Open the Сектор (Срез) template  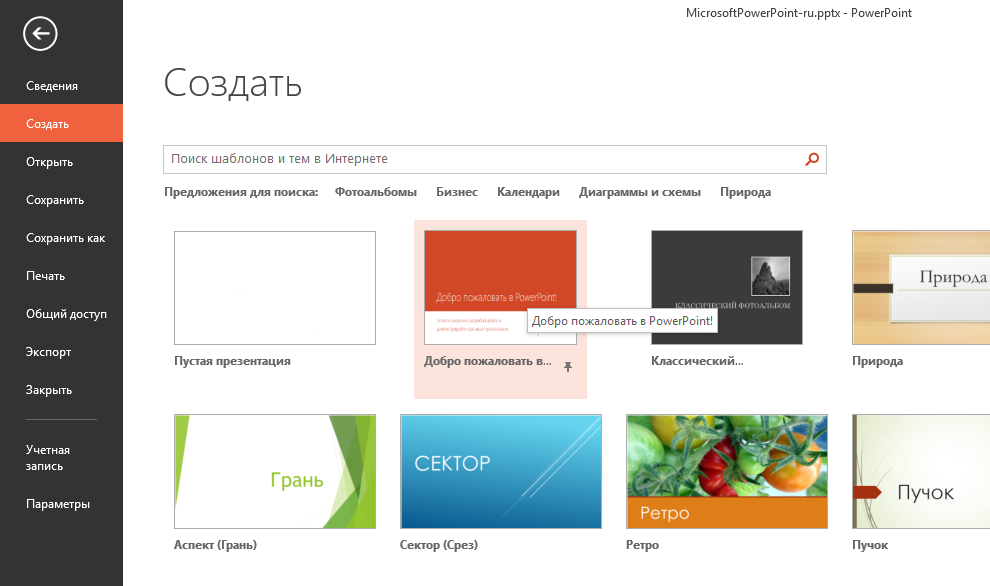click(500, 471)
